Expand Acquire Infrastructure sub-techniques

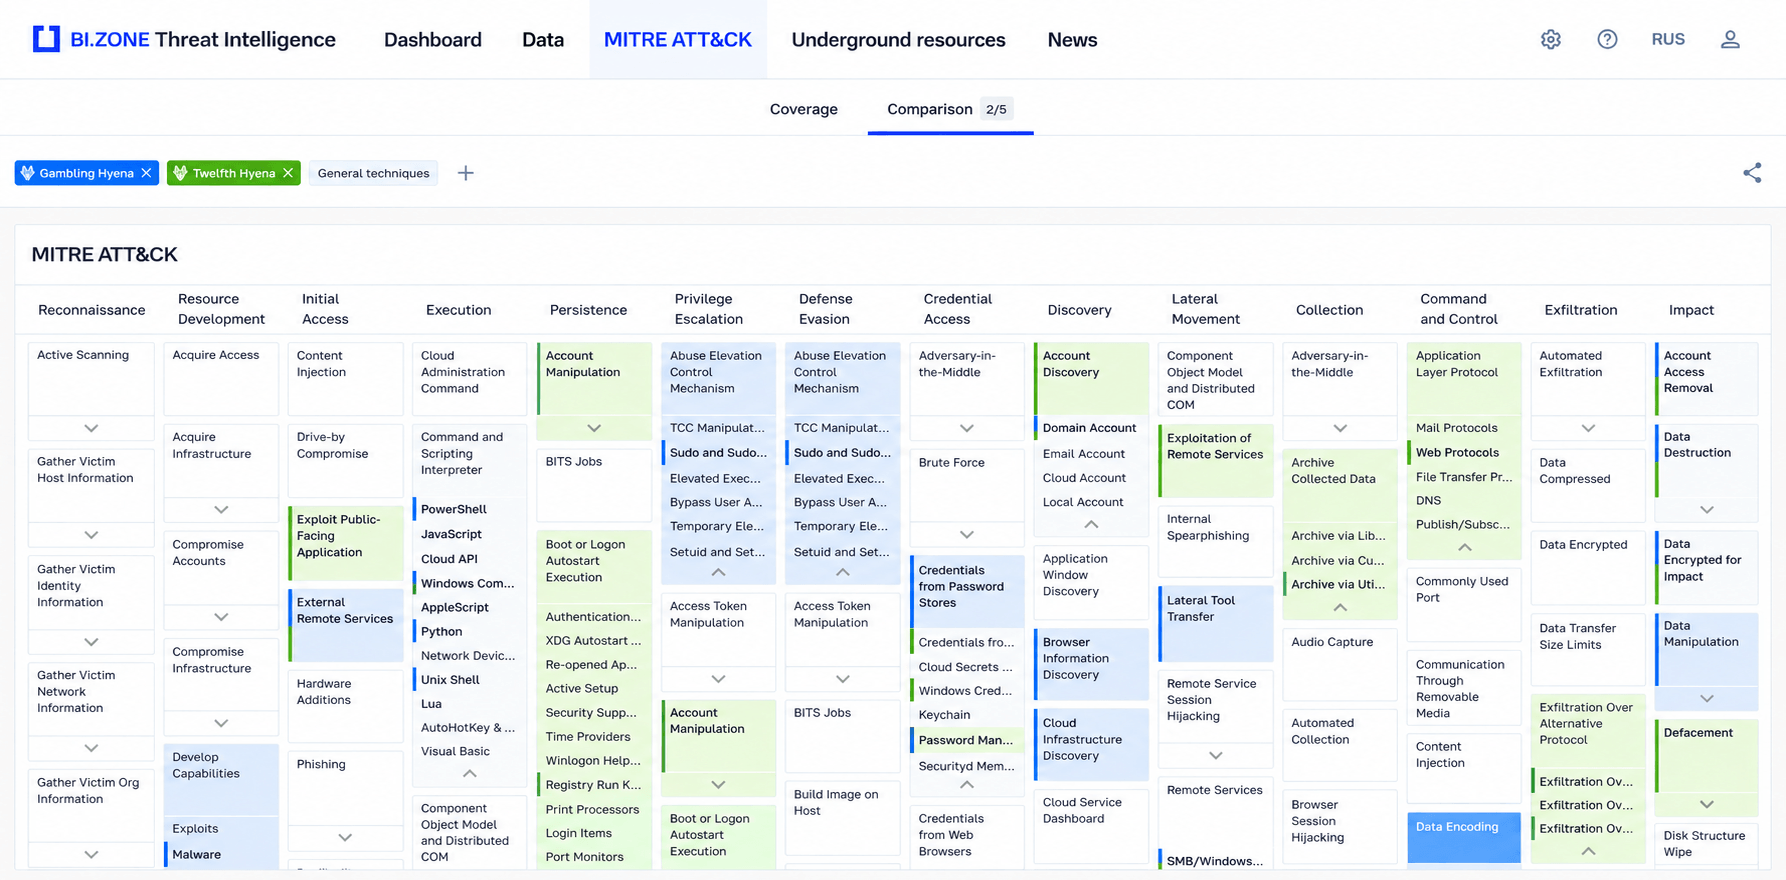pyautogui.click(x=221, y=510)
